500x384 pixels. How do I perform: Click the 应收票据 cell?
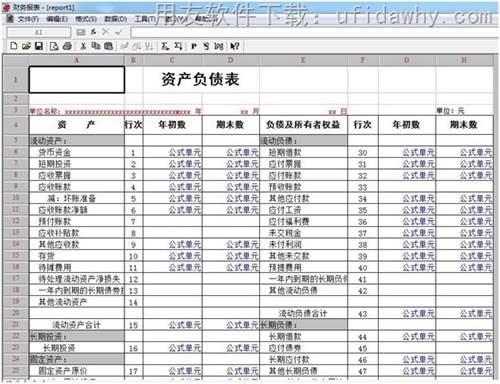(77, 175)
